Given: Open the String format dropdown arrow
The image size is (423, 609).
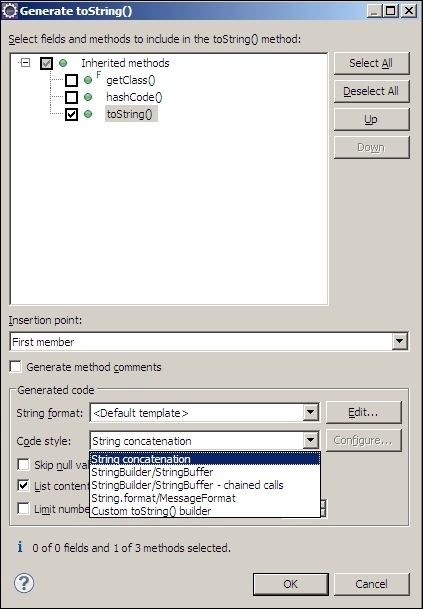Looking at the screenshot, I should [310, 412].
